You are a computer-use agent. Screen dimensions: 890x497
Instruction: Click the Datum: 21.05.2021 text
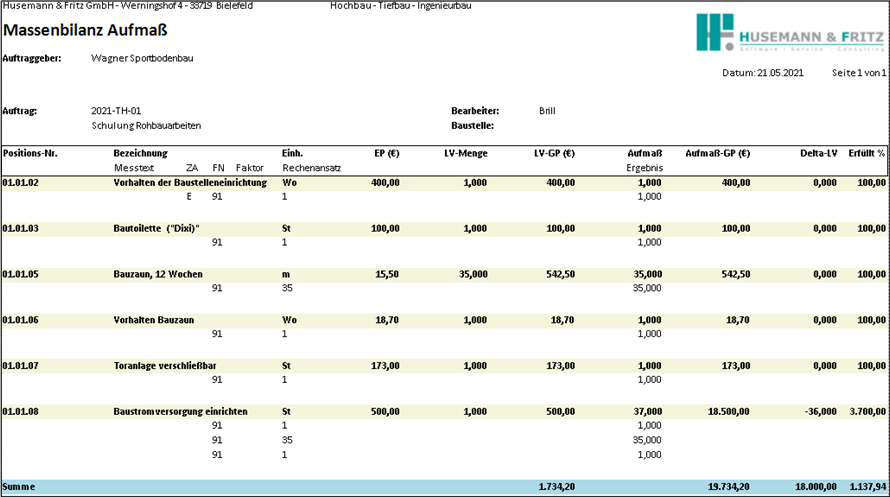pos(764,73)
